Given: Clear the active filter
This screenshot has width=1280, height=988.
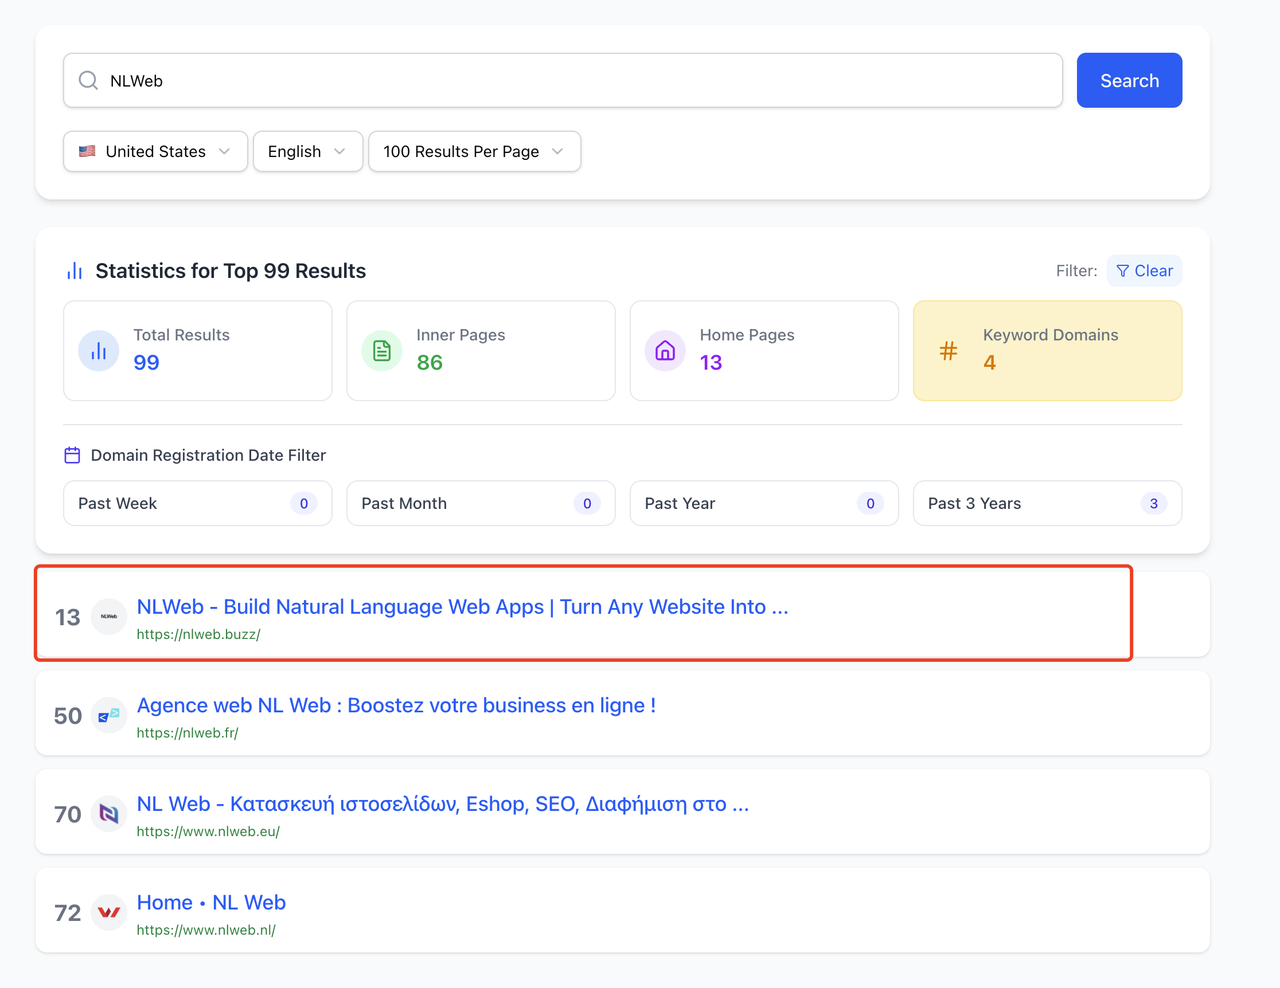Looking at the screenshot, I should coord(1144,271).
